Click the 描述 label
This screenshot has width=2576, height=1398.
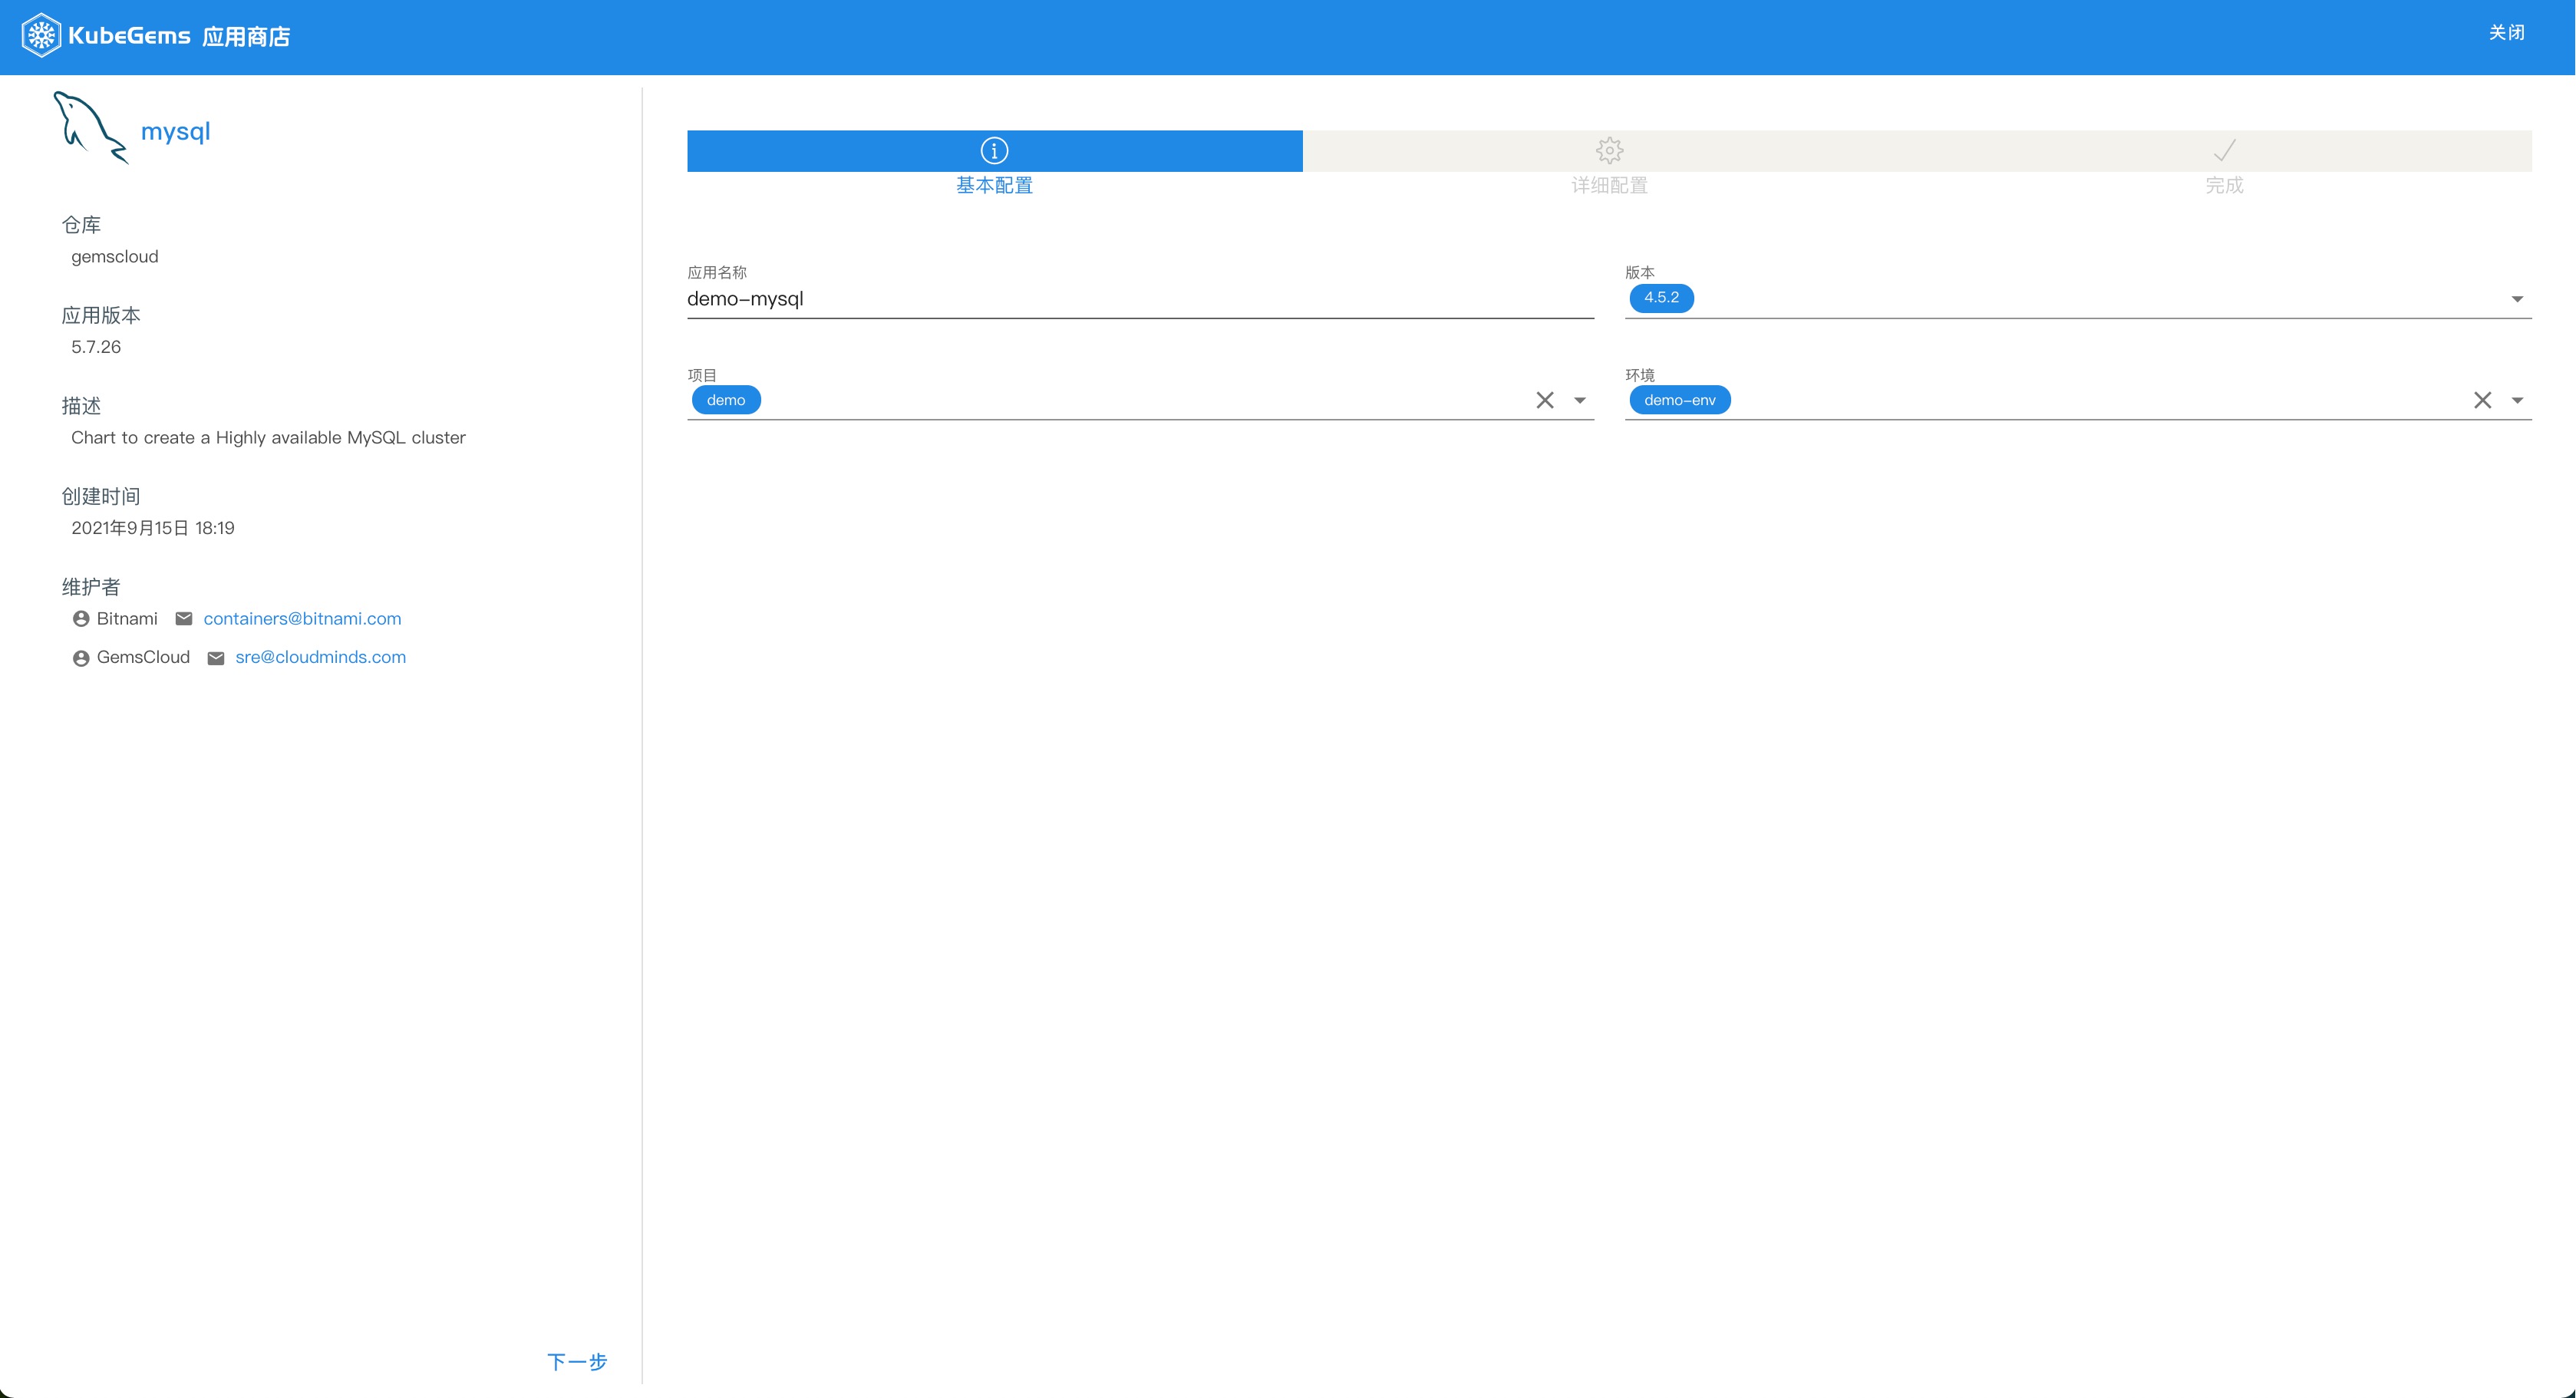[81, 406]
